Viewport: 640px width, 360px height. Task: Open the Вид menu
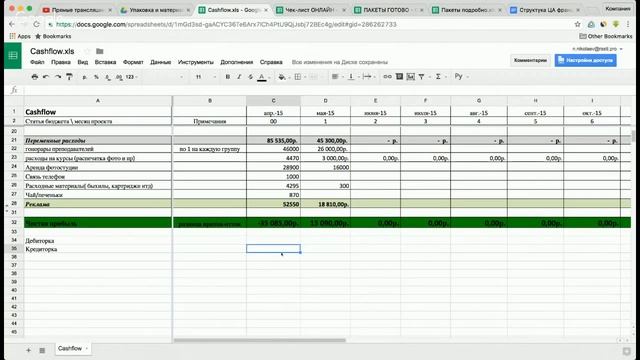(x=82, y=62)
